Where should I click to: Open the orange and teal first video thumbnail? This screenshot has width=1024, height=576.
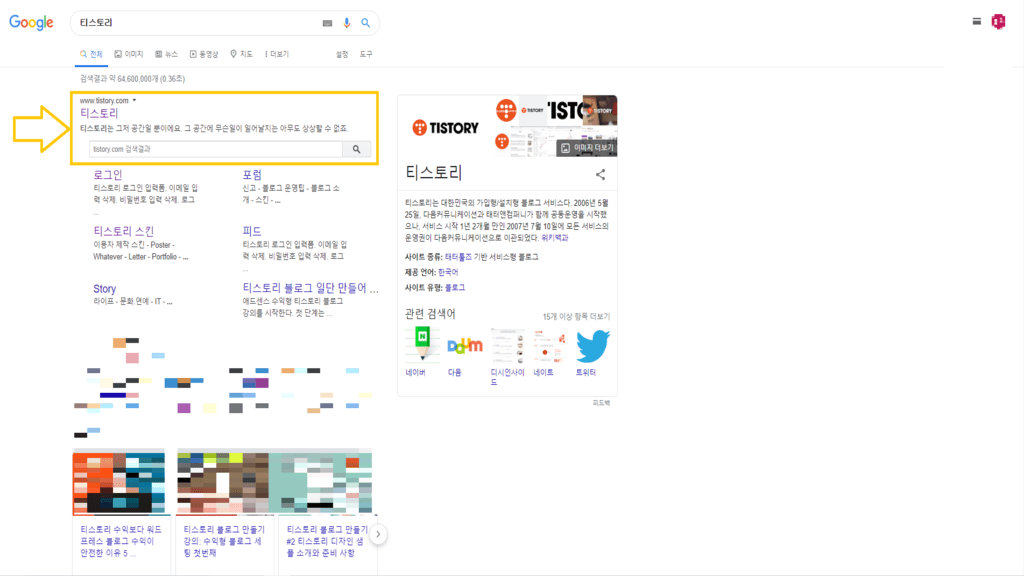[119, 483]
